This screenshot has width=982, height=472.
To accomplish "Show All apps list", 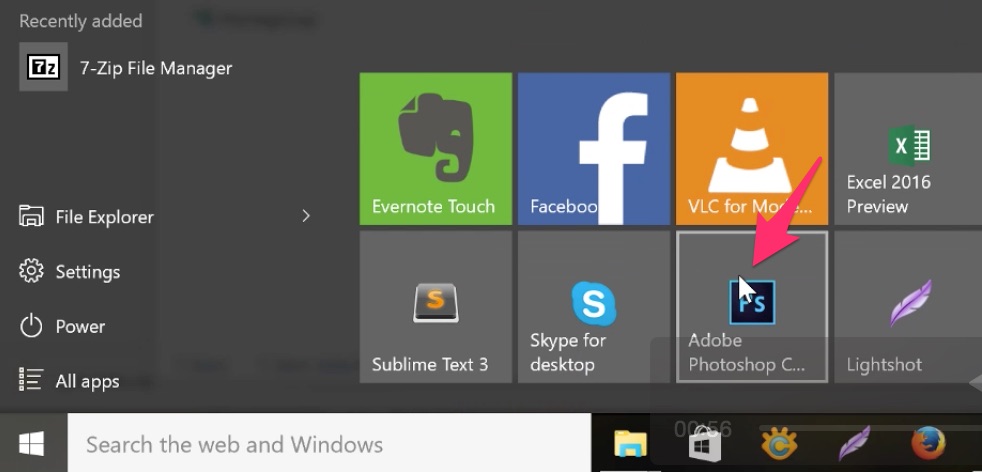I will pos(69,381).
